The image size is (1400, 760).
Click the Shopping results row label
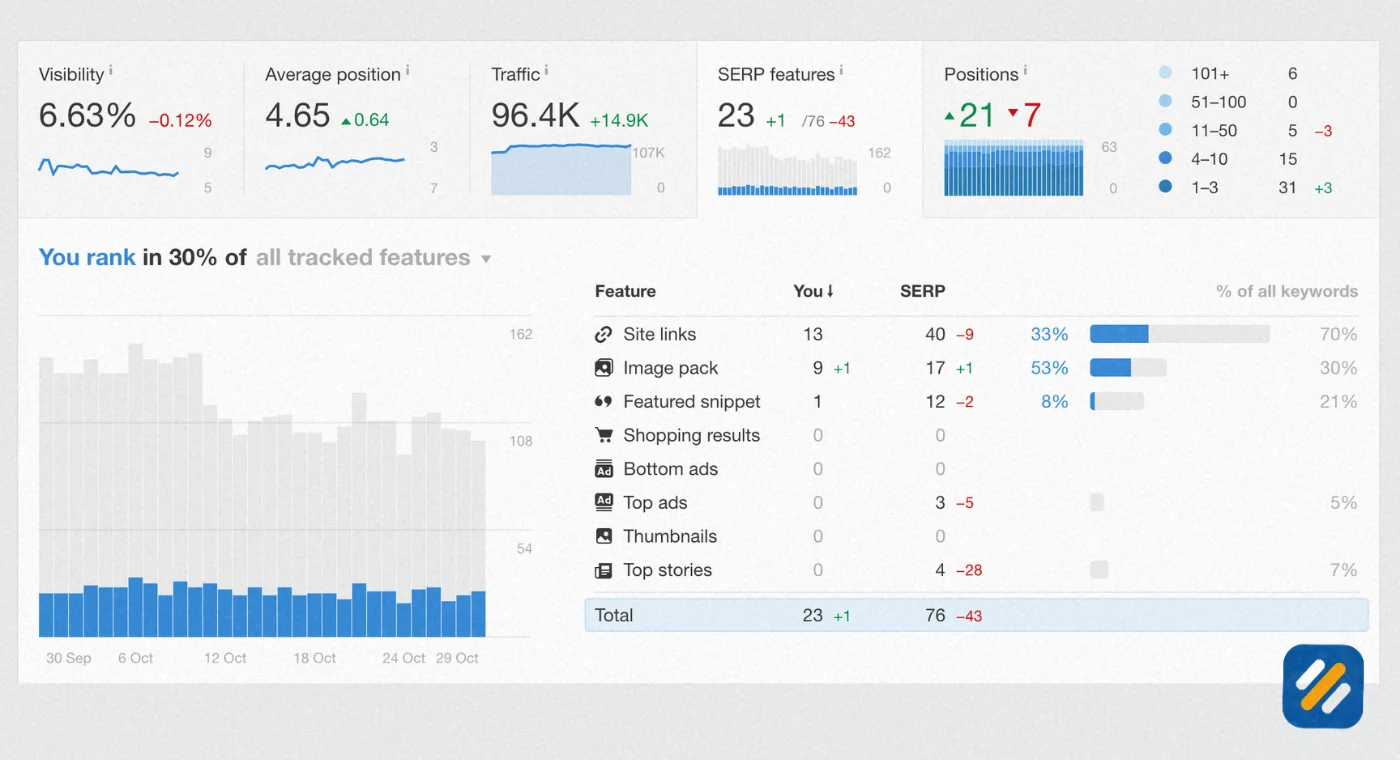[x=691, y=435]
